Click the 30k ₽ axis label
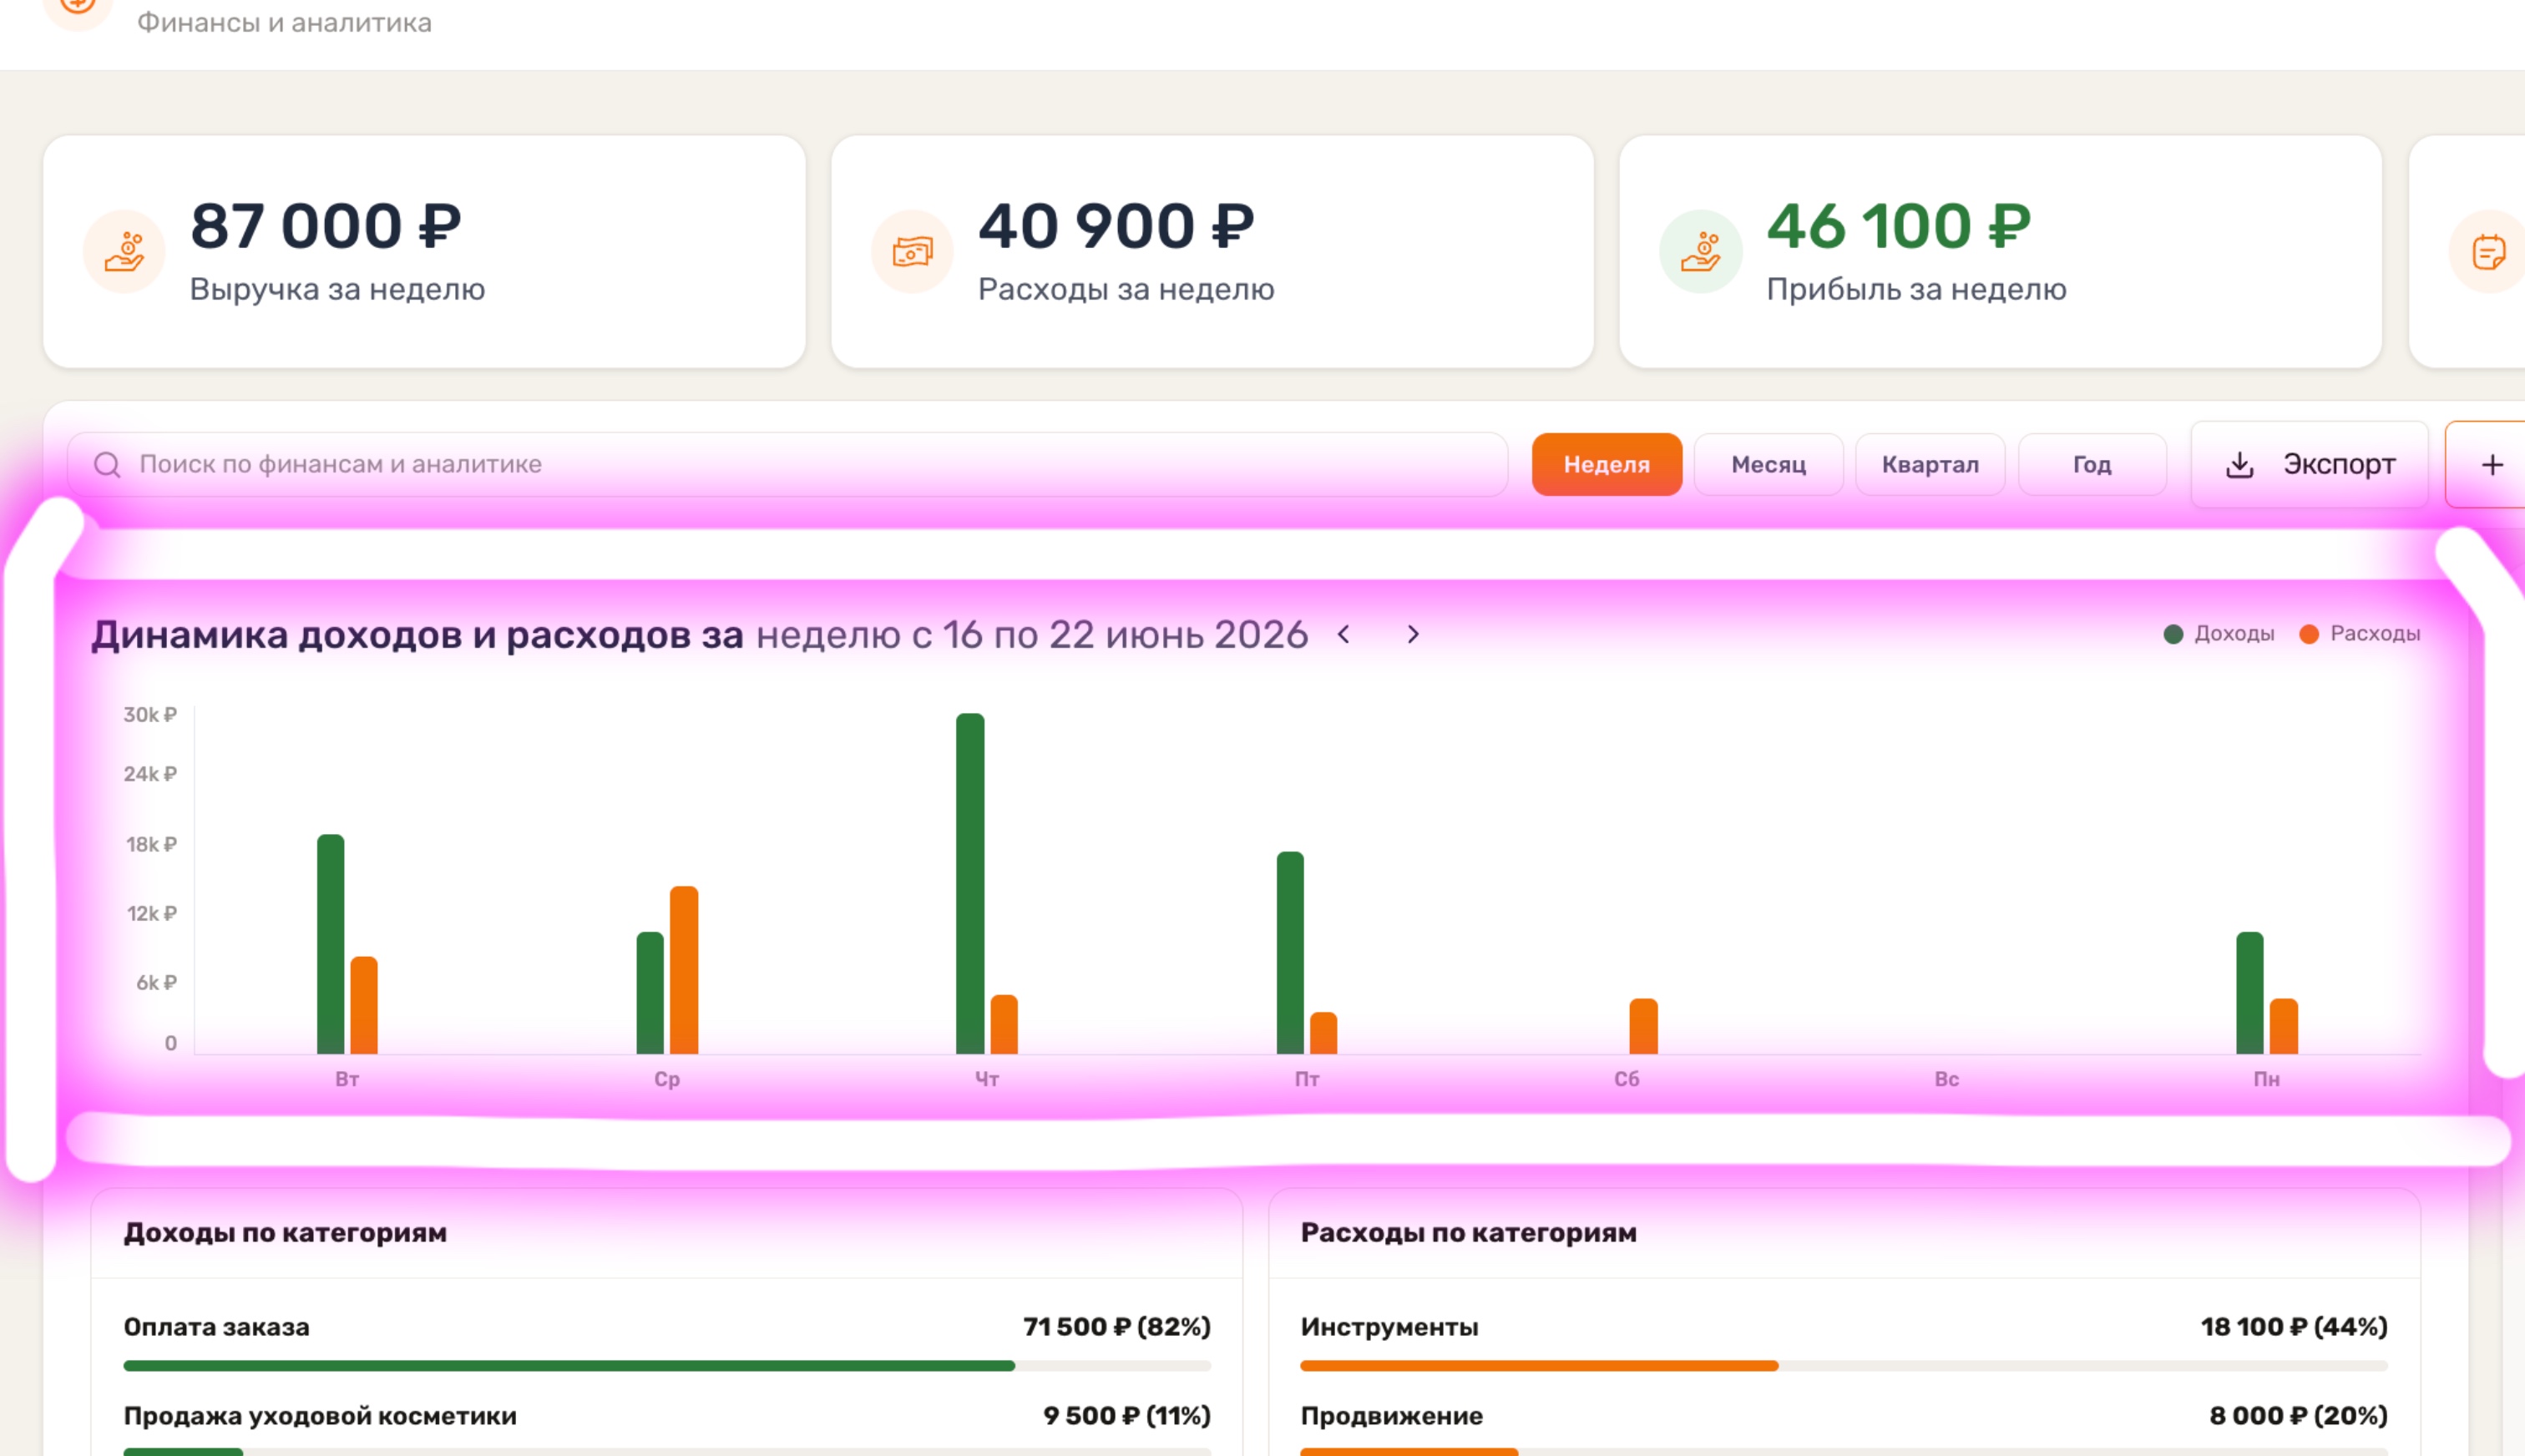Screen dimensions: 2525x1456 click(150, 715)
